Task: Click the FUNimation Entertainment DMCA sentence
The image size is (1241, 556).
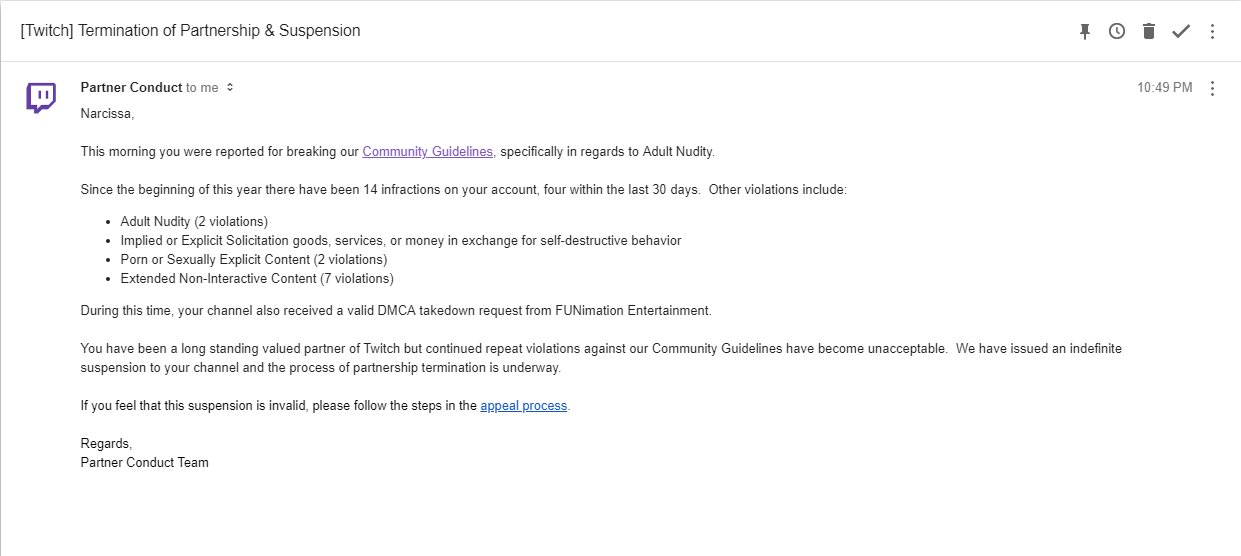Action: (x=396, y=311)
